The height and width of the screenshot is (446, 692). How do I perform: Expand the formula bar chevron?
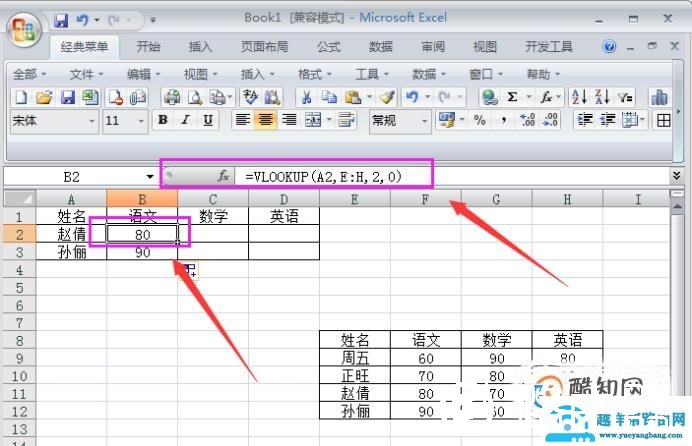pos(677,176)
